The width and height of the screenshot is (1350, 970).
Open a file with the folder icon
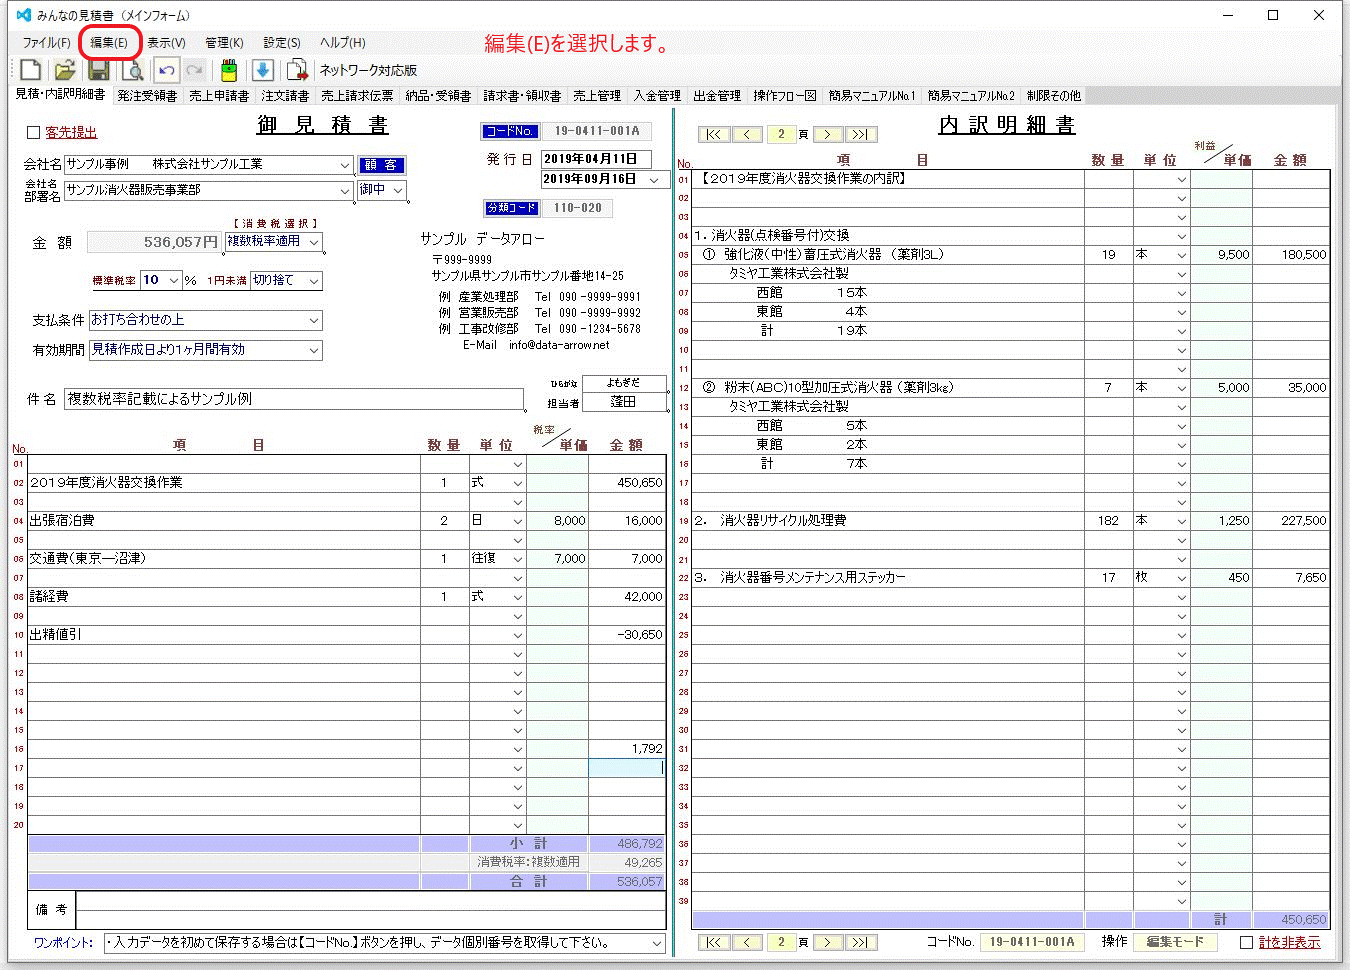point(65,70)
